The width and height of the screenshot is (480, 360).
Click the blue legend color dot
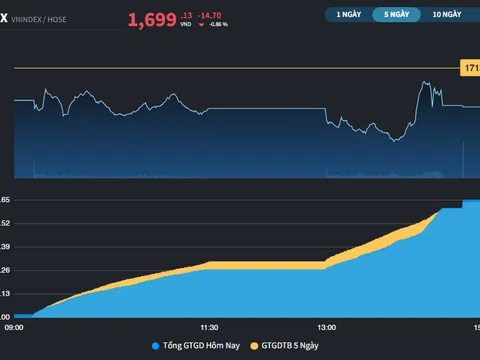[x=155, y=346]
